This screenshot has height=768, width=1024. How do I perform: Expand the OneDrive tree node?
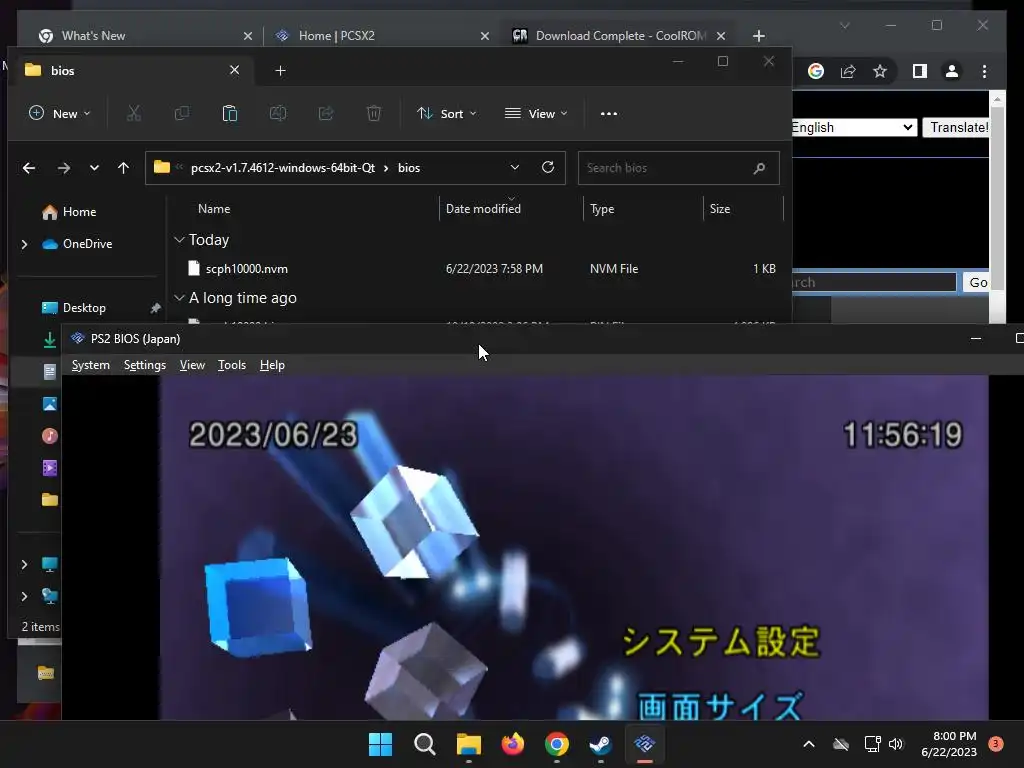pyautogui.click(x=24, y=244)
